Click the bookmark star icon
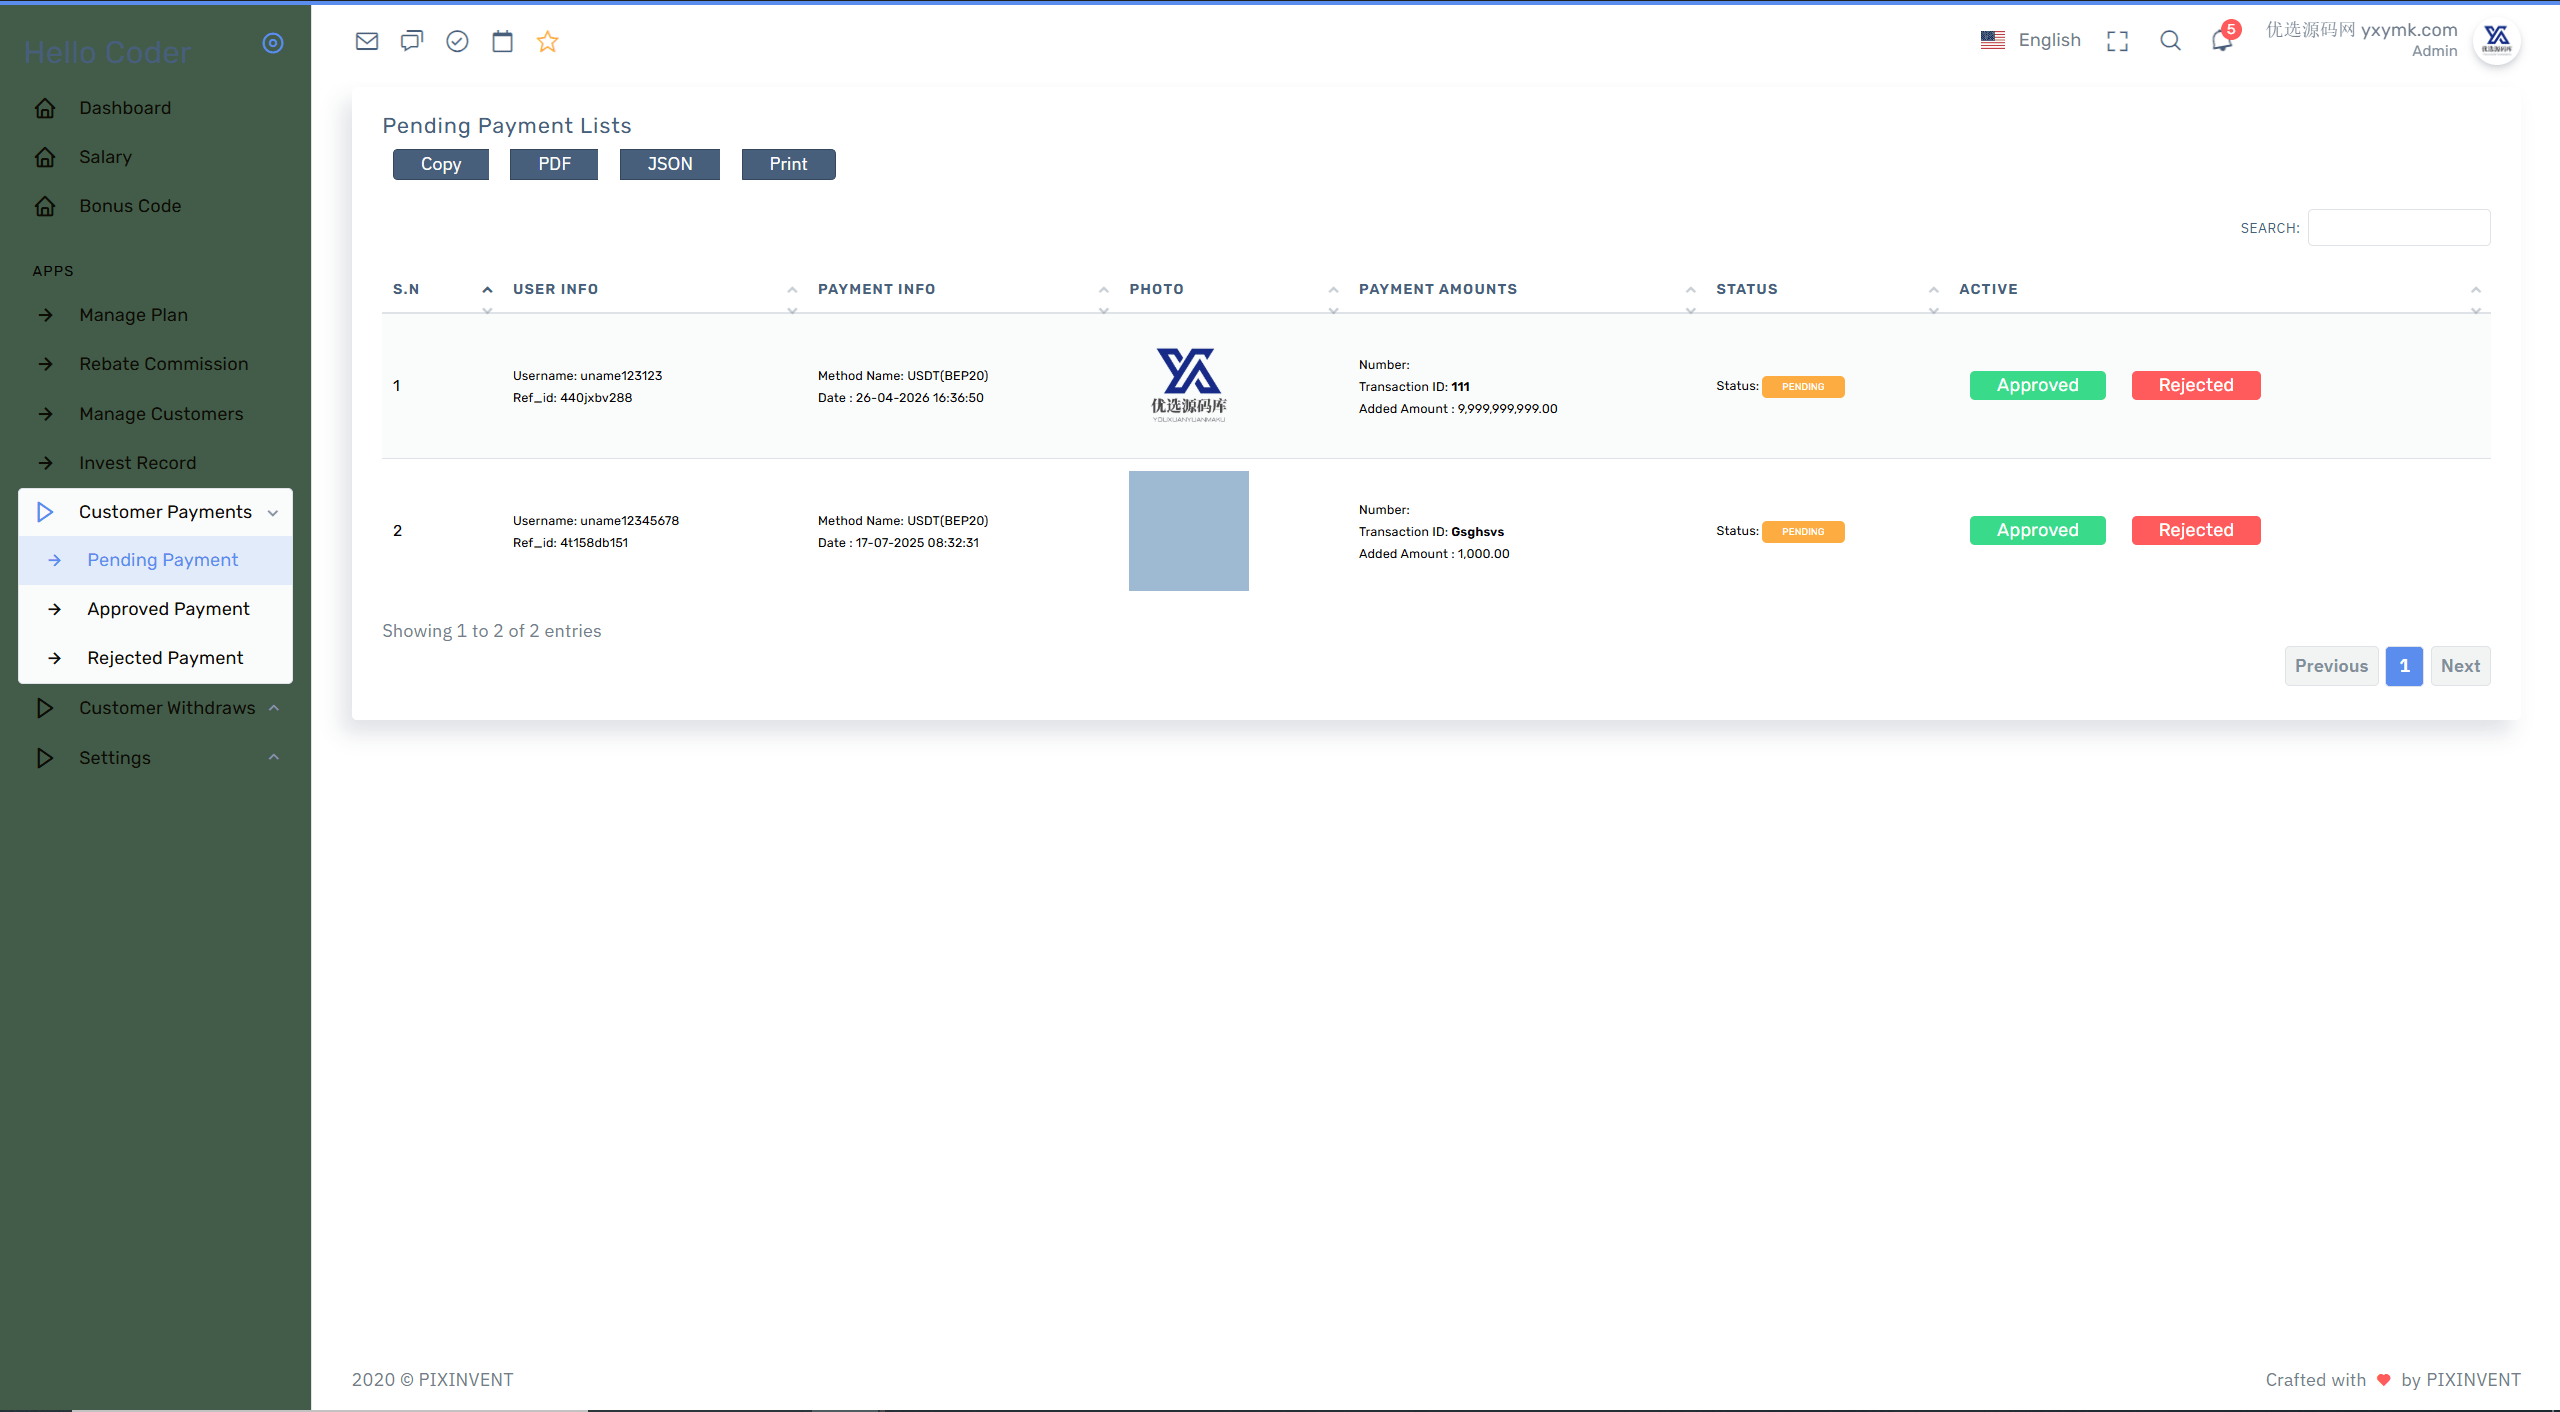Image resolution: width=2560 pixels, height=1412 pixels. click(547, 41)
